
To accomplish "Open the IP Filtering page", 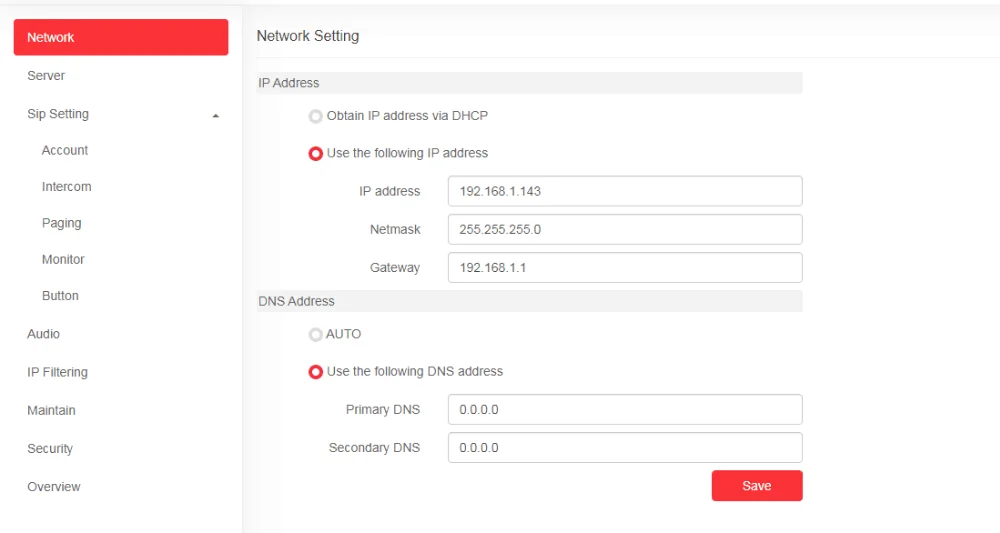I will point(57,372).
